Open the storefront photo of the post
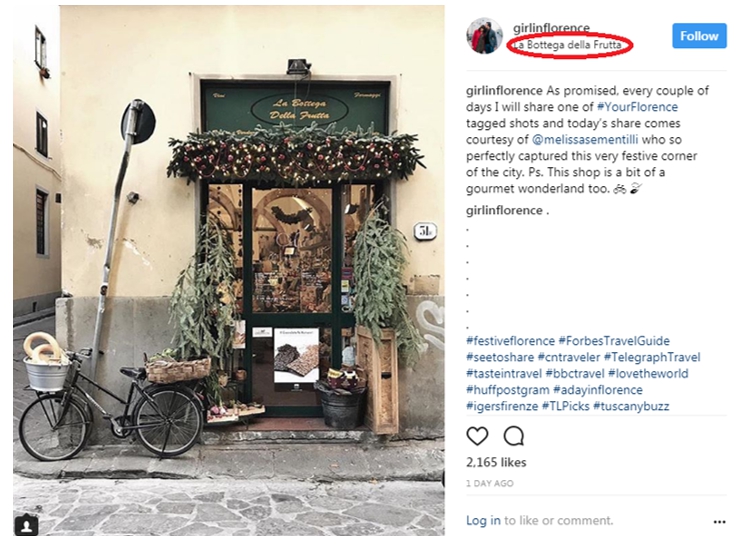744x552 pixels. pyautogui.click(x=229, y=271)
